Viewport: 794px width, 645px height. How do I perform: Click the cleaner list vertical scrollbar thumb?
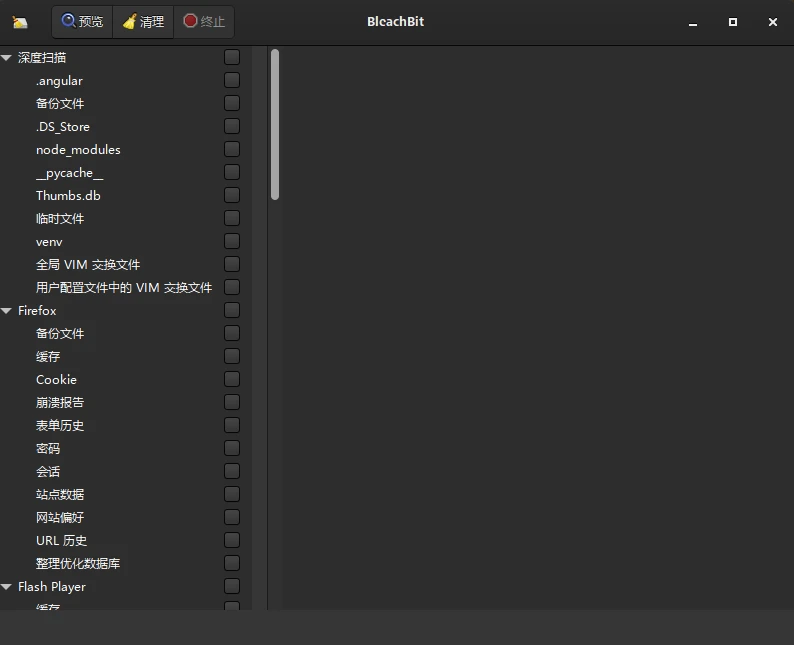(275, 125)
